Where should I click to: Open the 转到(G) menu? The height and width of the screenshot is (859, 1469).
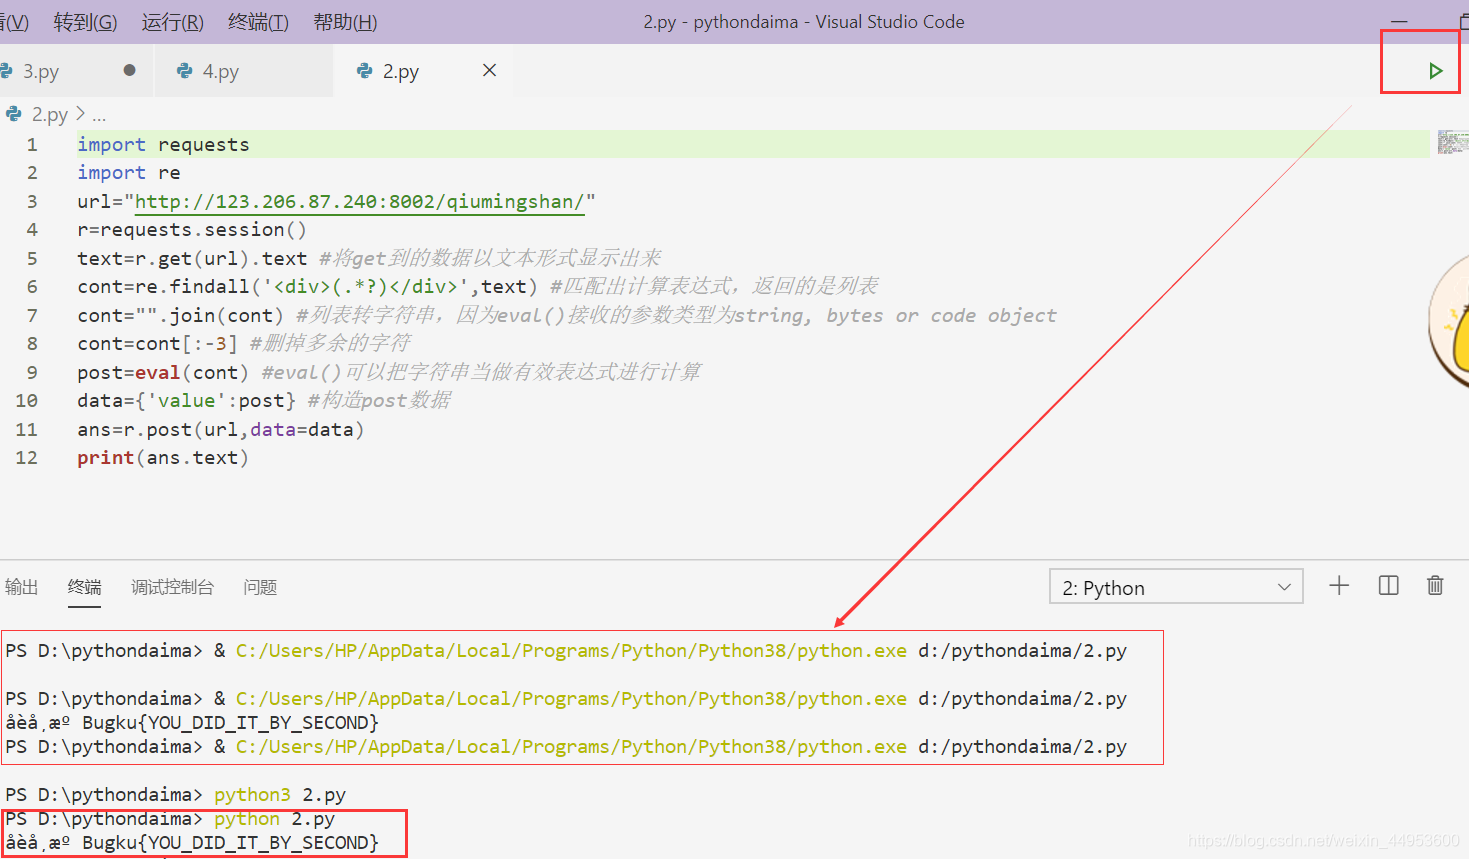[85, 22]
